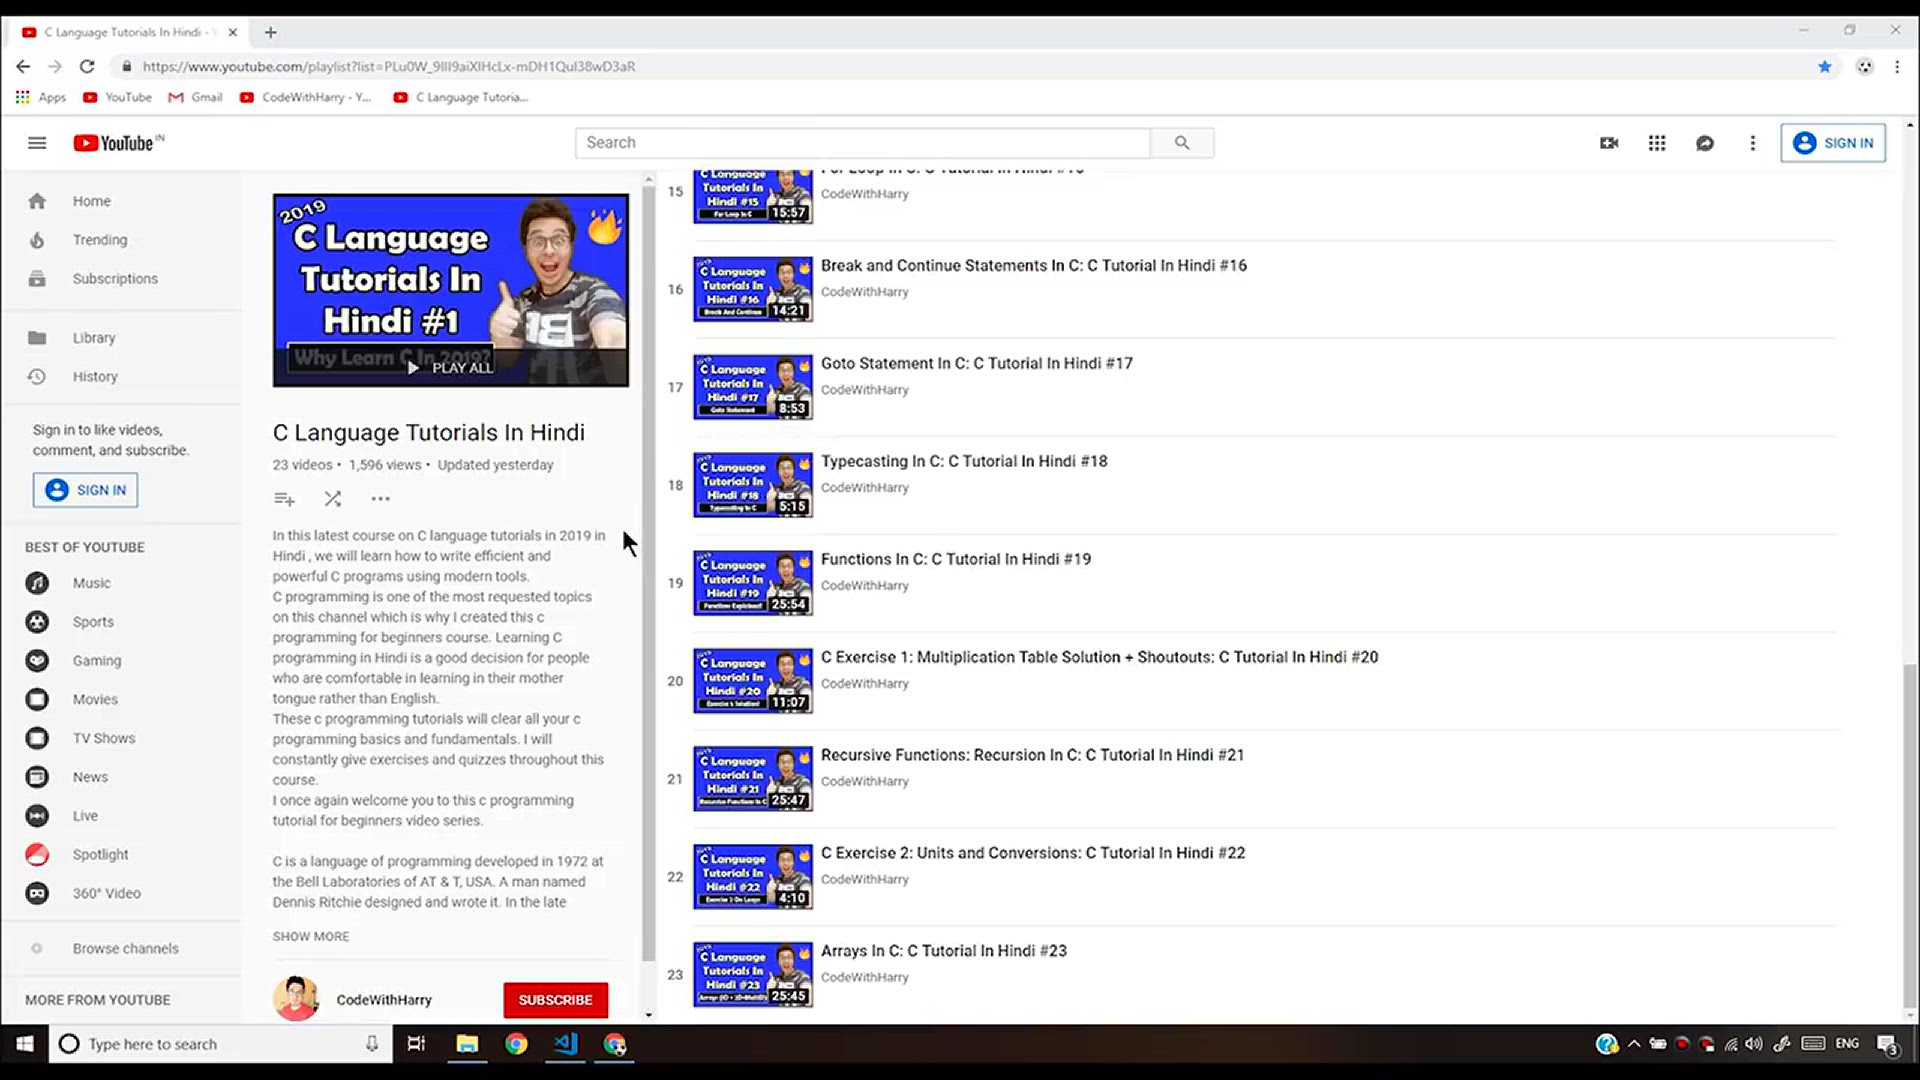Click the top-right SIGN IN button
The image size is (1920, 1080).
tap(1833, 143)
